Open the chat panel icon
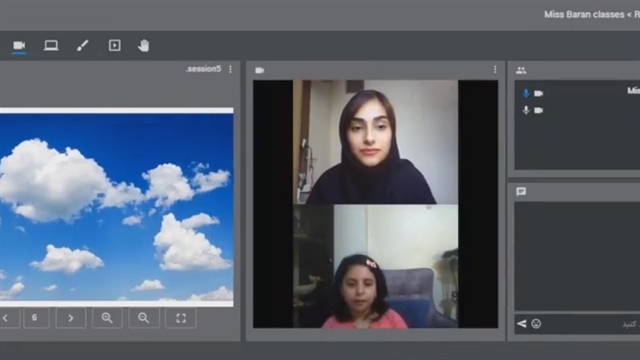Viewport: 640px width, 360px height. pos(521,191)
